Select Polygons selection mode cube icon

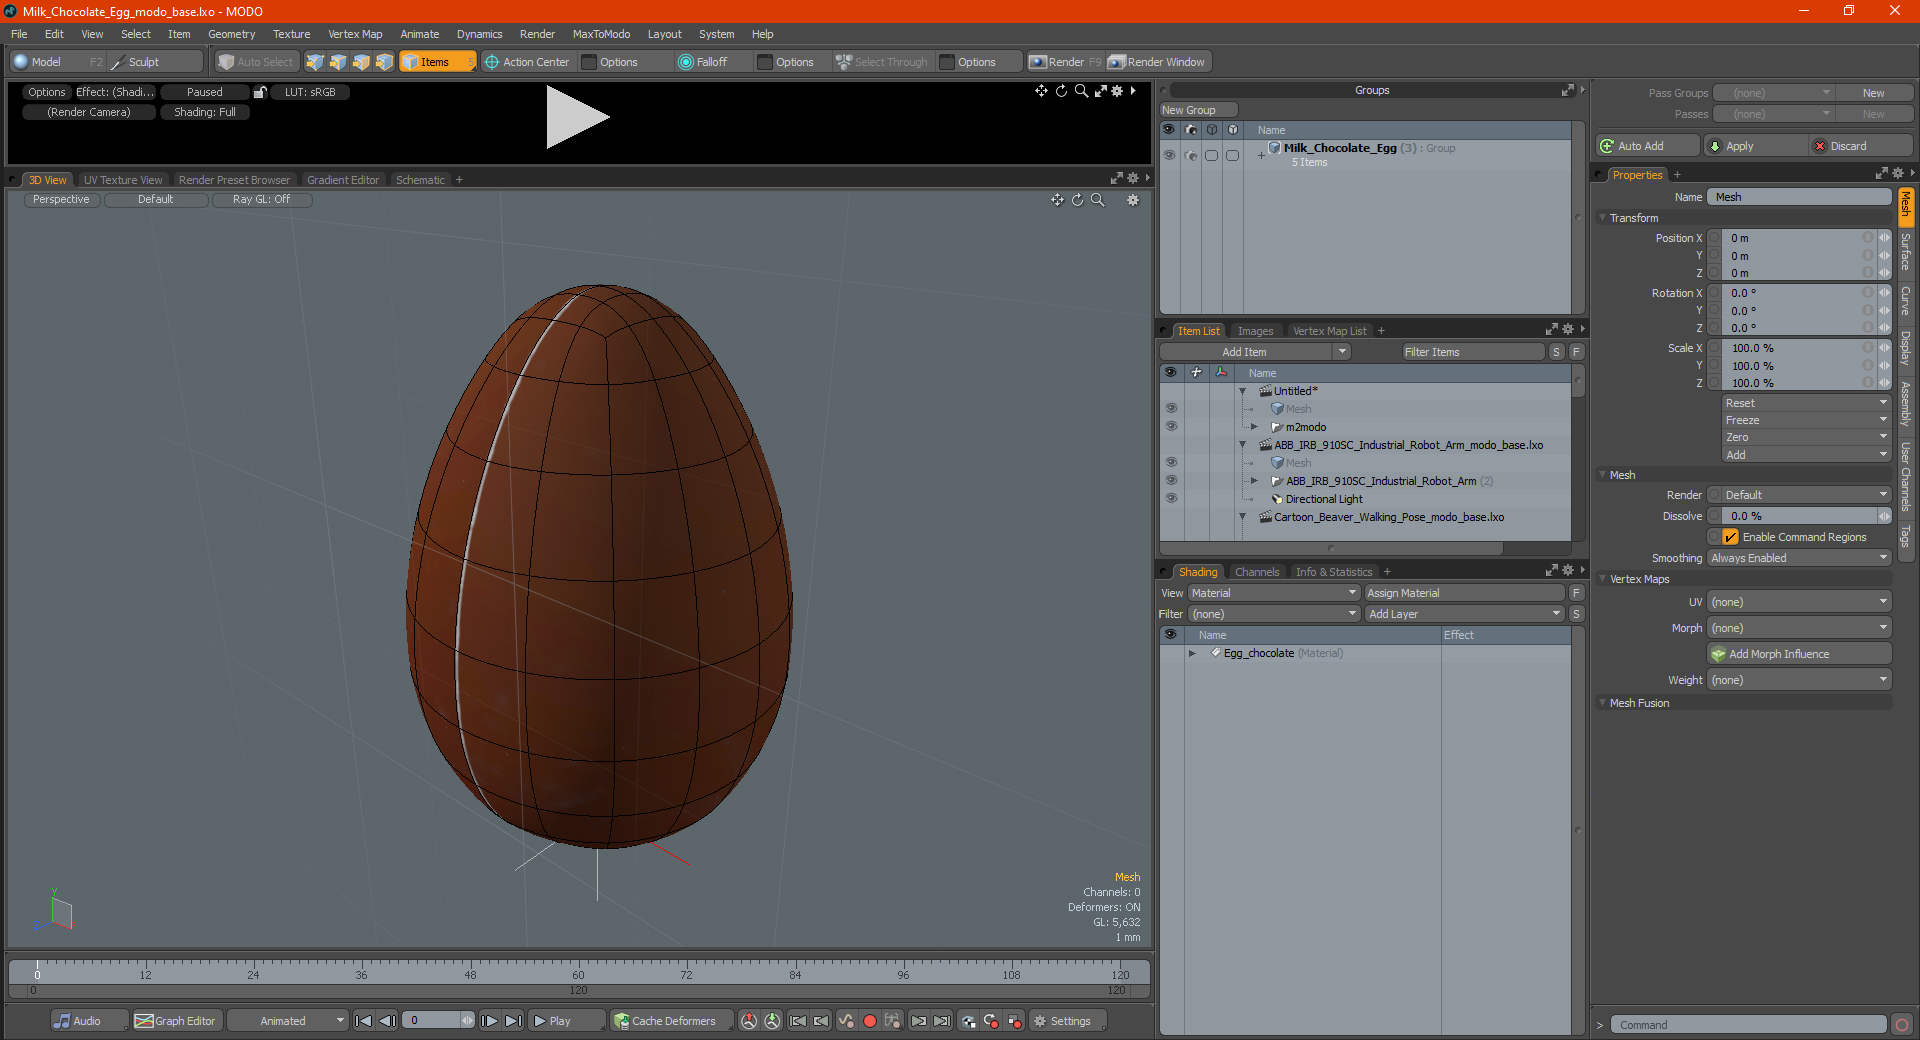point(361,62)
